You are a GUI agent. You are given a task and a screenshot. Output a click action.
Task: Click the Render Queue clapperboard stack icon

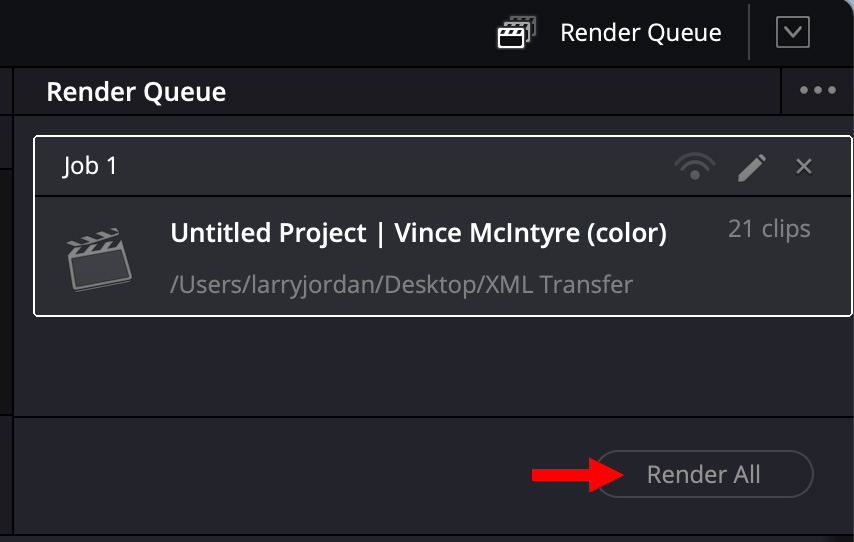coord(517,33)
